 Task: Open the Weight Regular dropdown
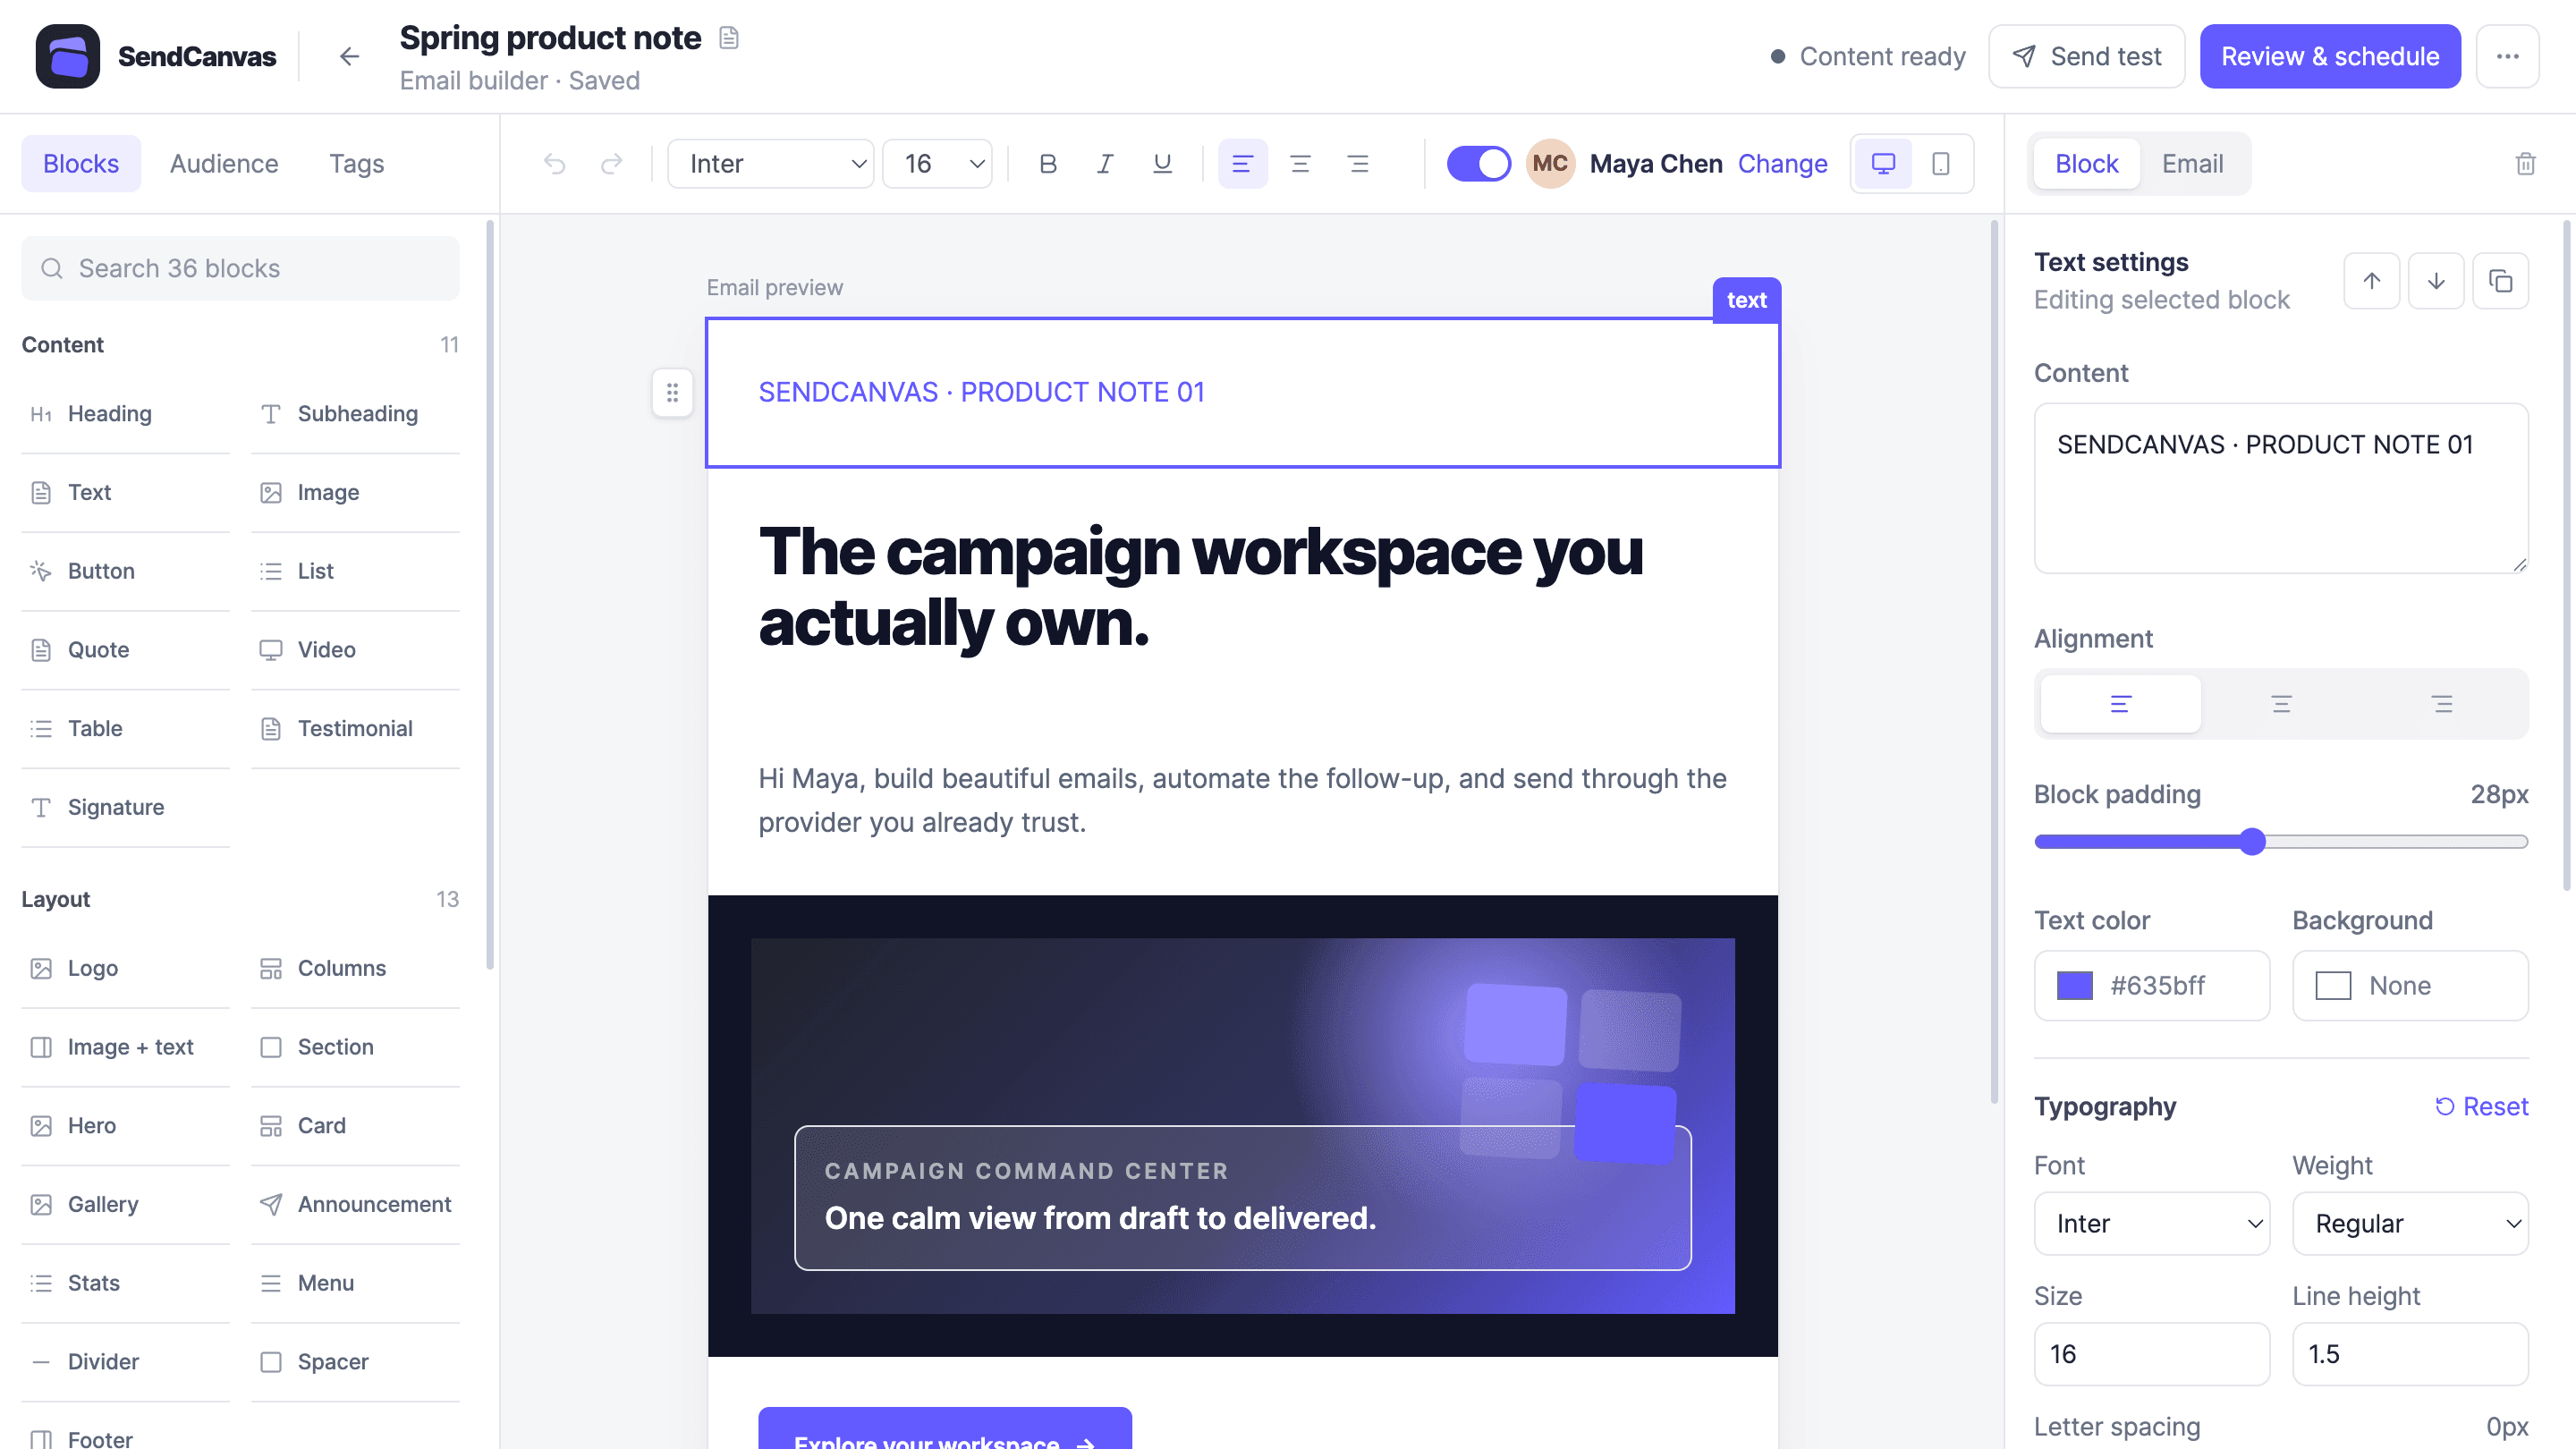(2410, 1223)
